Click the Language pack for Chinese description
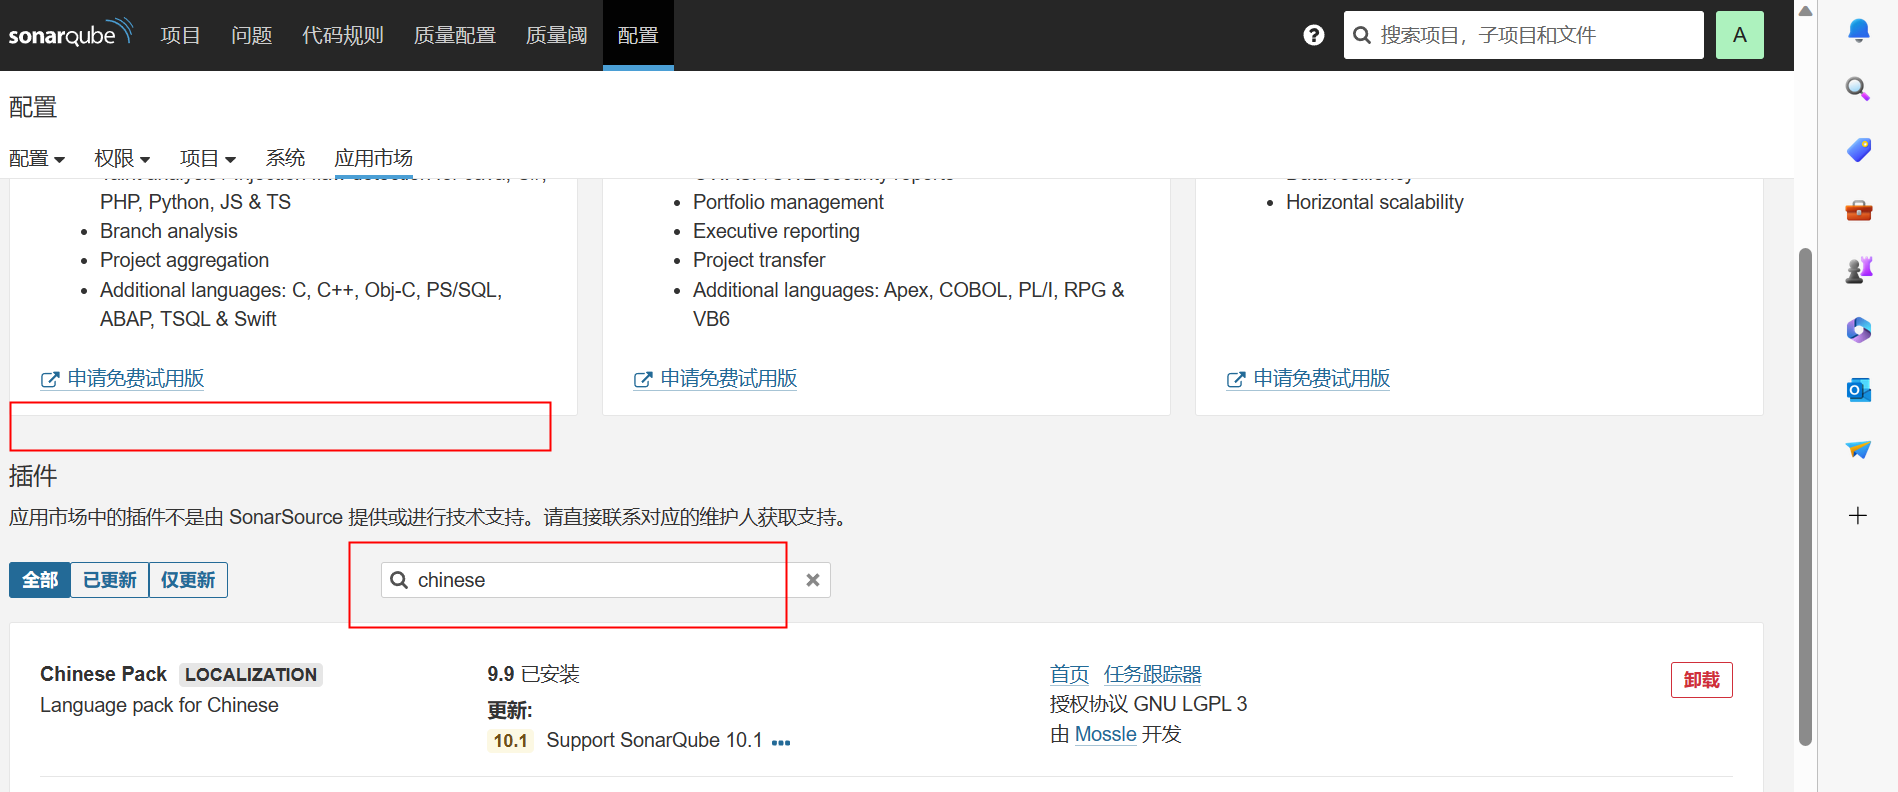 click(x=159, y=705)
